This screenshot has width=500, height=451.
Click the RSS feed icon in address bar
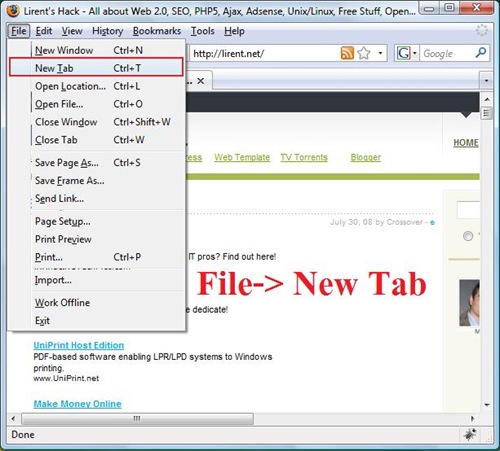click(347, 53)
